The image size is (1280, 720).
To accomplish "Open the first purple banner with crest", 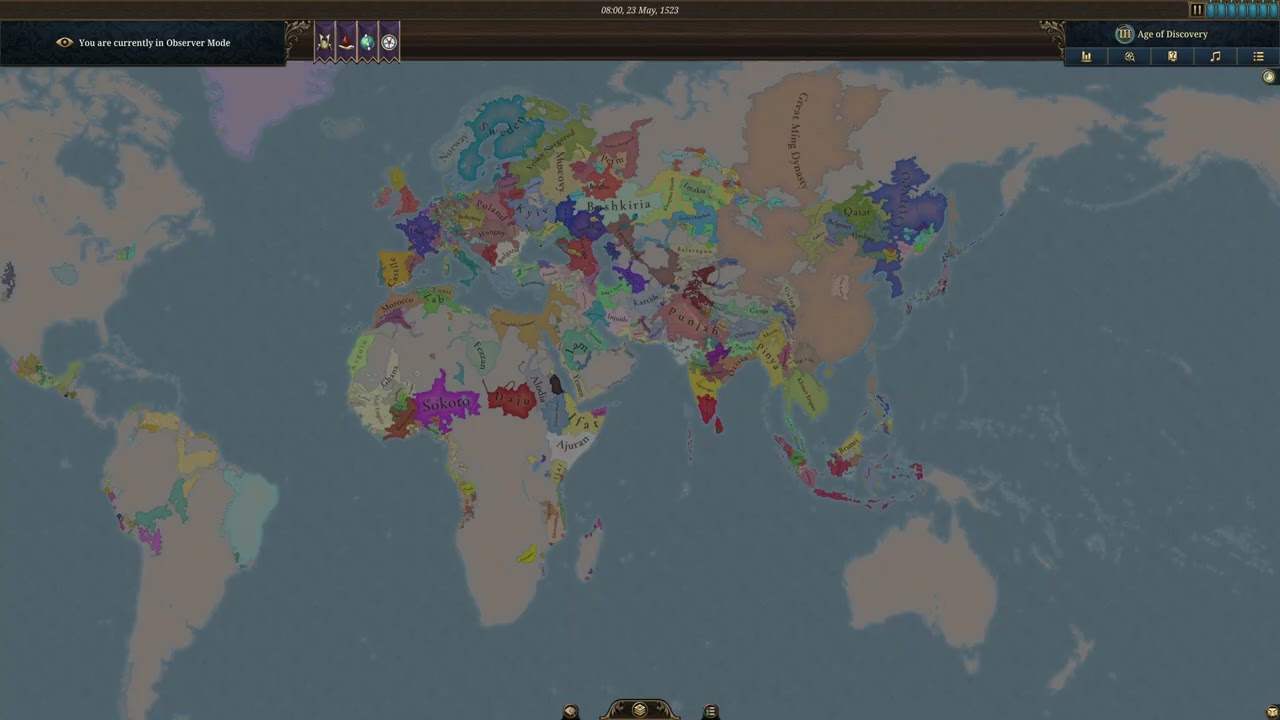I will click(x=325, y=42).
